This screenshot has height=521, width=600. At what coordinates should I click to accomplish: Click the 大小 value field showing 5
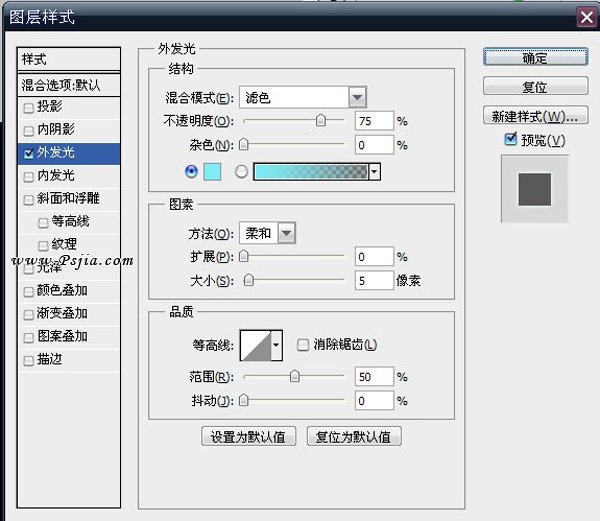coord(374,281)
